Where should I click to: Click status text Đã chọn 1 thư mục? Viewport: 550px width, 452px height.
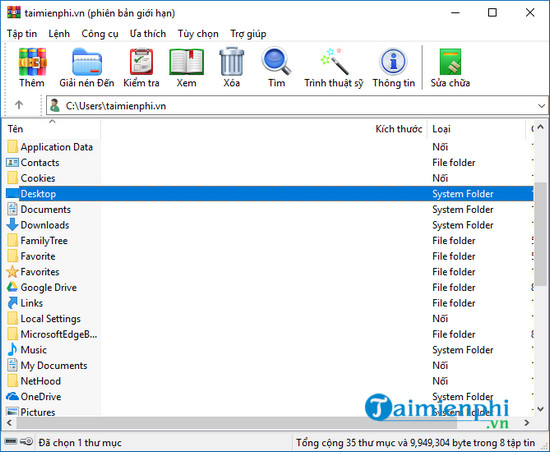(80, 443)
